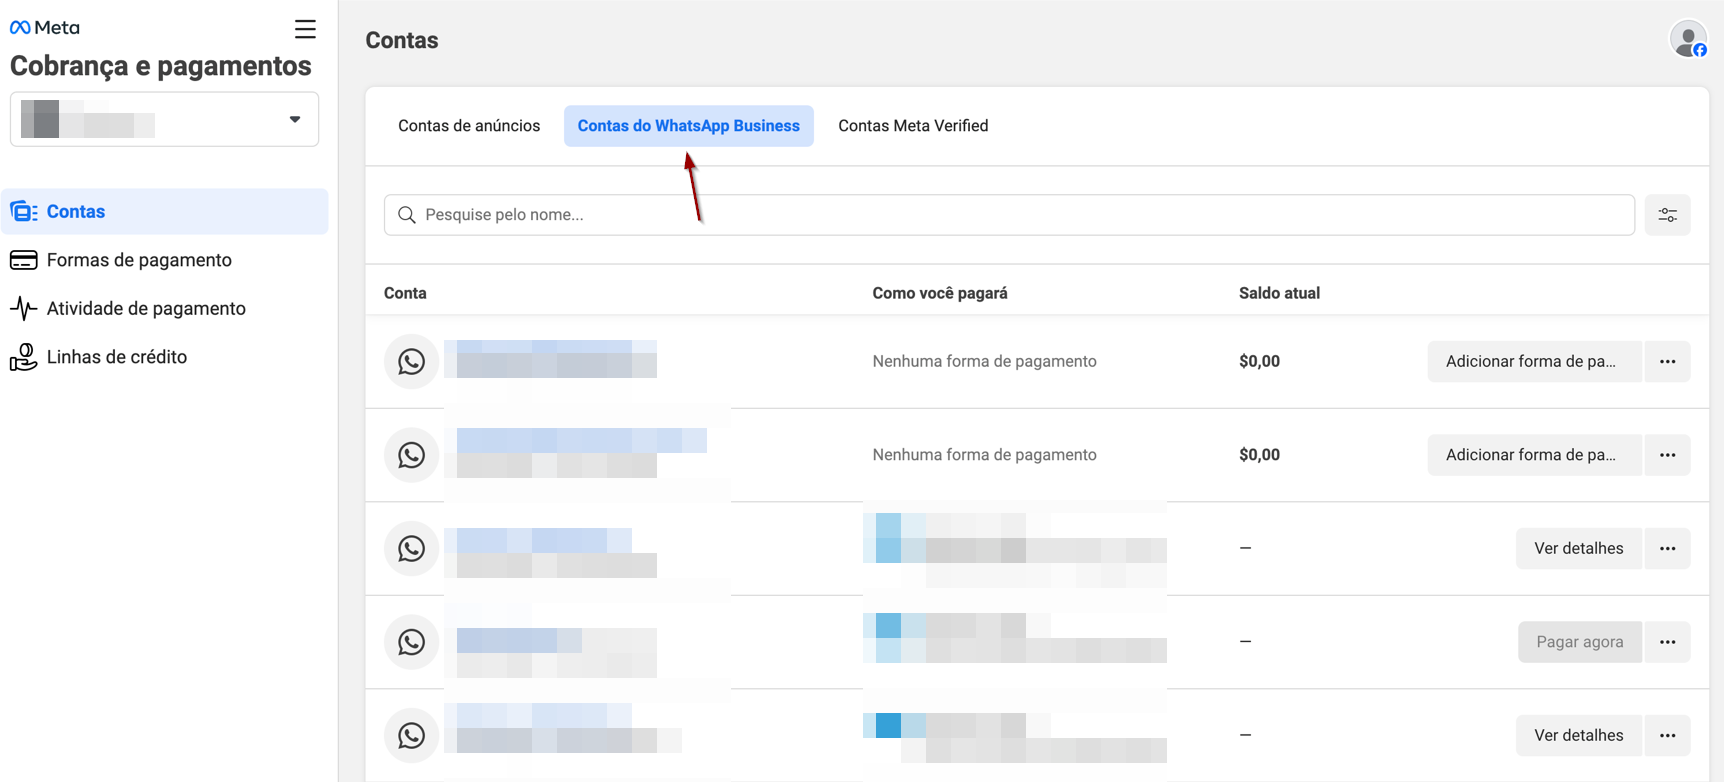1724x782 pixels.
Task: Collapse the sidebar with hamburger menu icon
Action: [x=305, y=29]
